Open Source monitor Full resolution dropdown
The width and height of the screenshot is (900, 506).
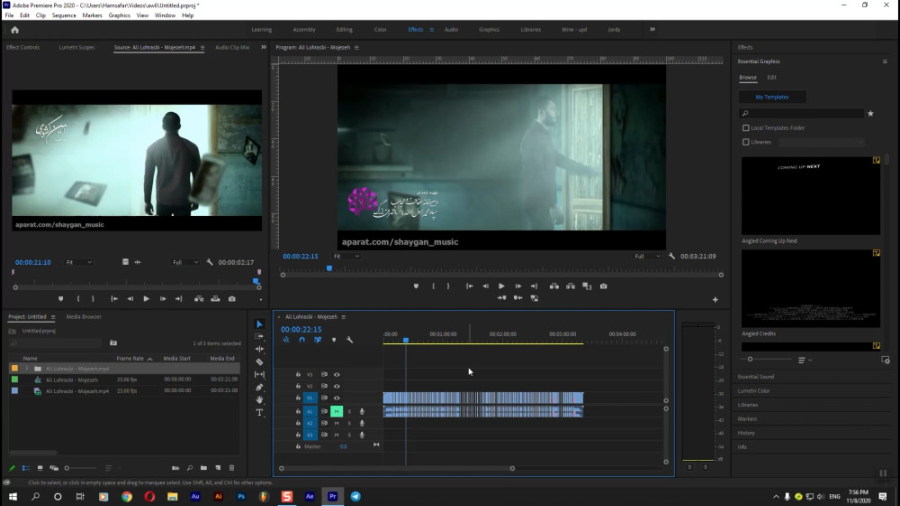185,262
